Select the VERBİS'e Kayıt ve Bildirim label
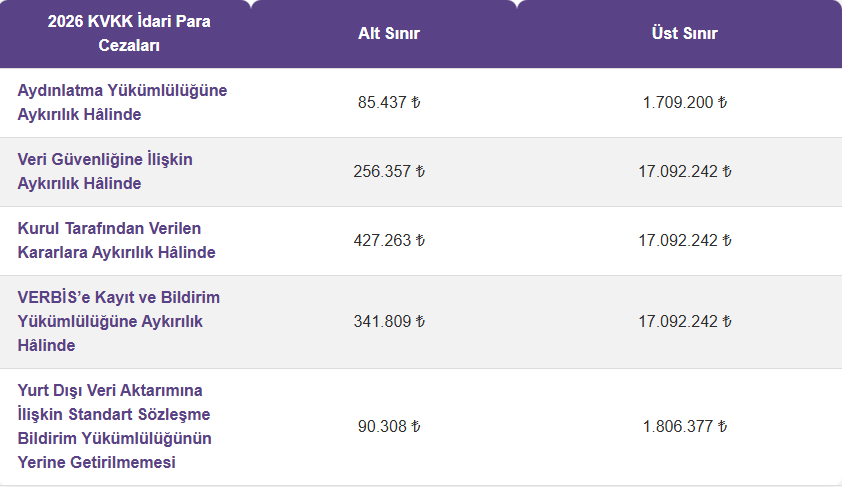The width and height of the screenshot is (849, 487). click(x=119, y=321)
